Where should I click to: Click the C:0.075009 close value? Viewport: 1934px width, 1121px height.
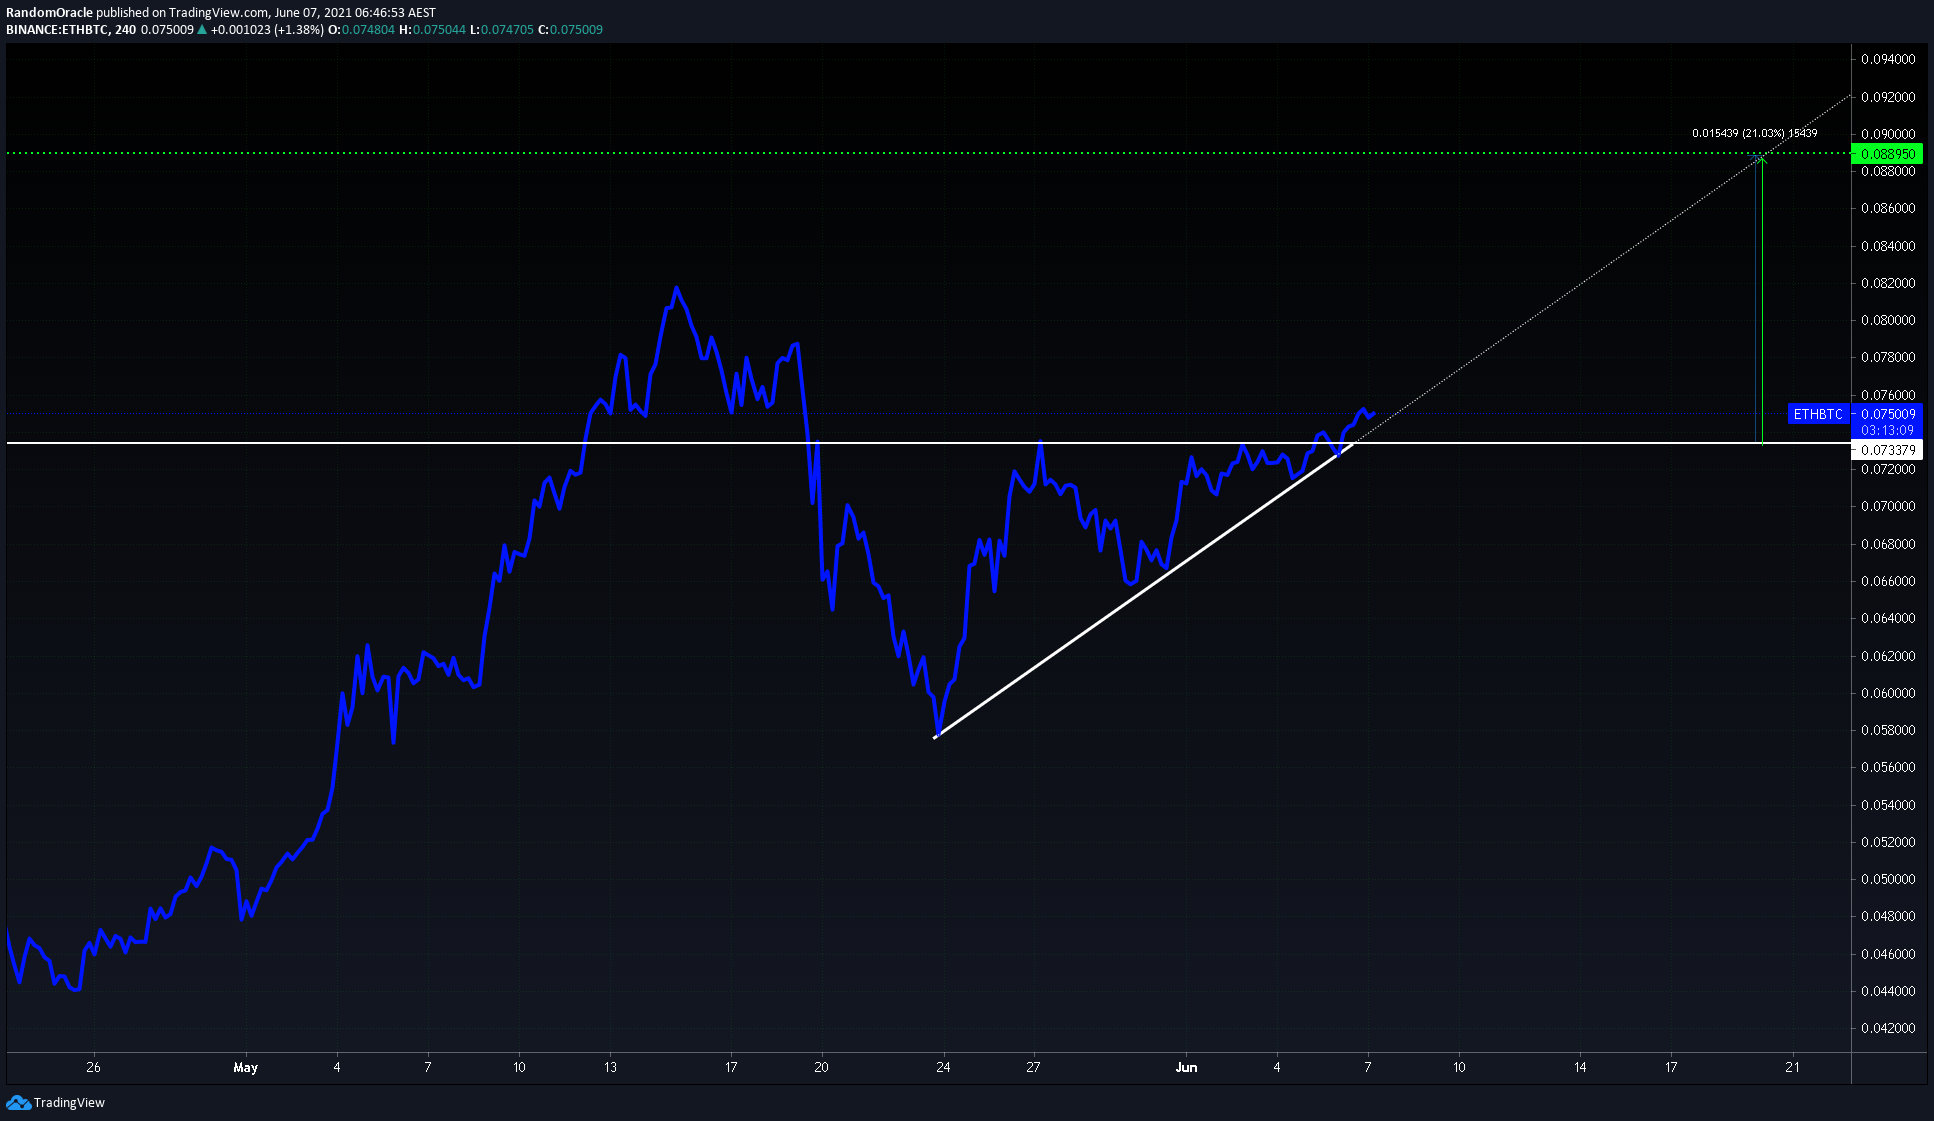click(x=570, y=30)
